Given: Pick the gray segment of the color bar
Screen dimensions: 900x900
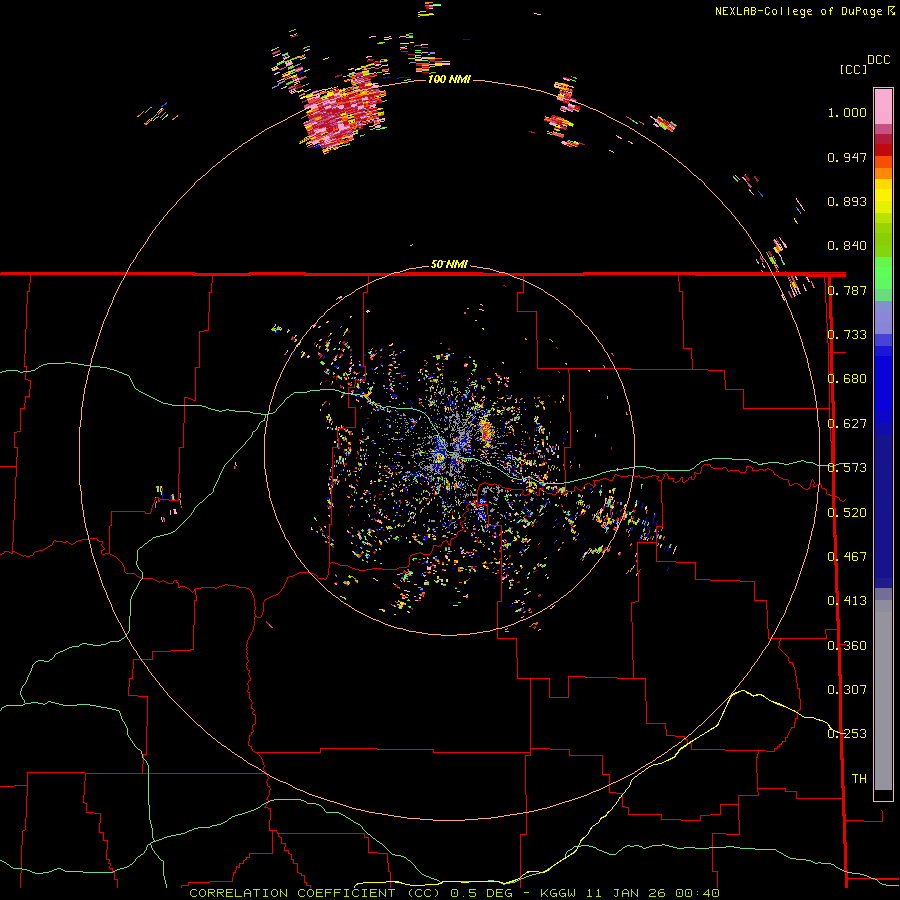Looking at the screenshot, I should pyautogui.click(x=883, y=695).
